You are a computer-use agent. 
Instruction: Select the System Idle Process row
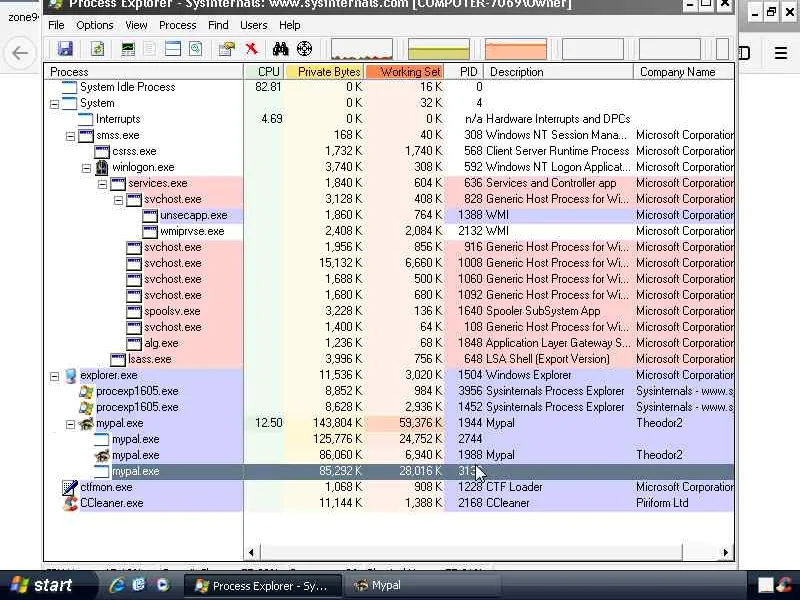click(x=389, y=87)
